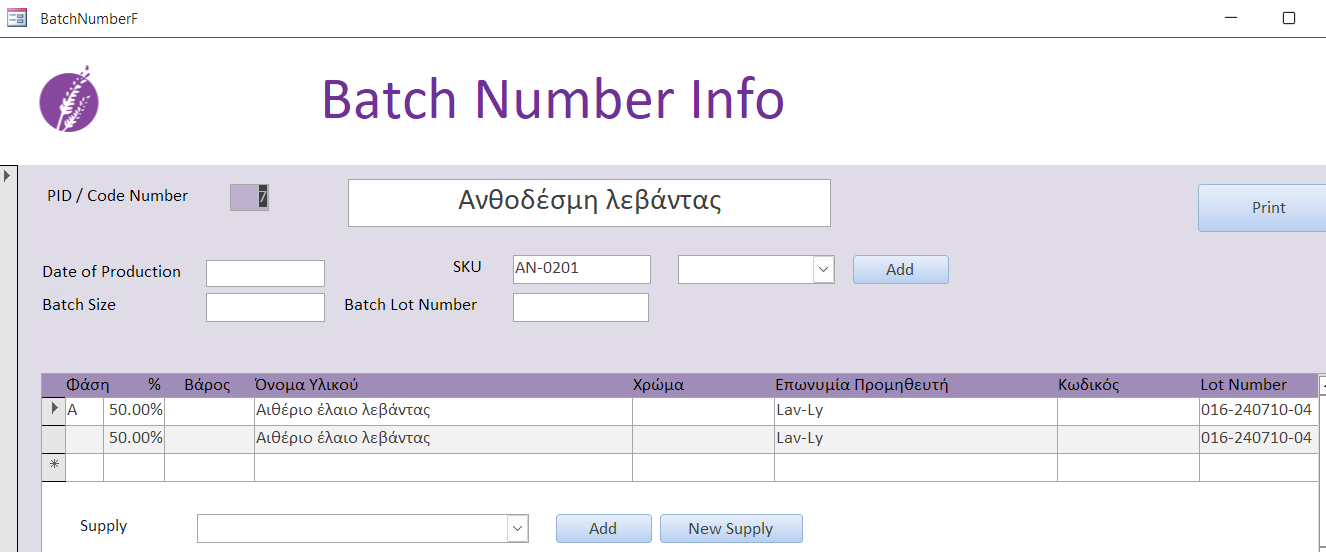This screenshot has width=1326, height=552.
Task: Click the subform vertical scrollbar up arrow
Action: (x=1322, y=385)
